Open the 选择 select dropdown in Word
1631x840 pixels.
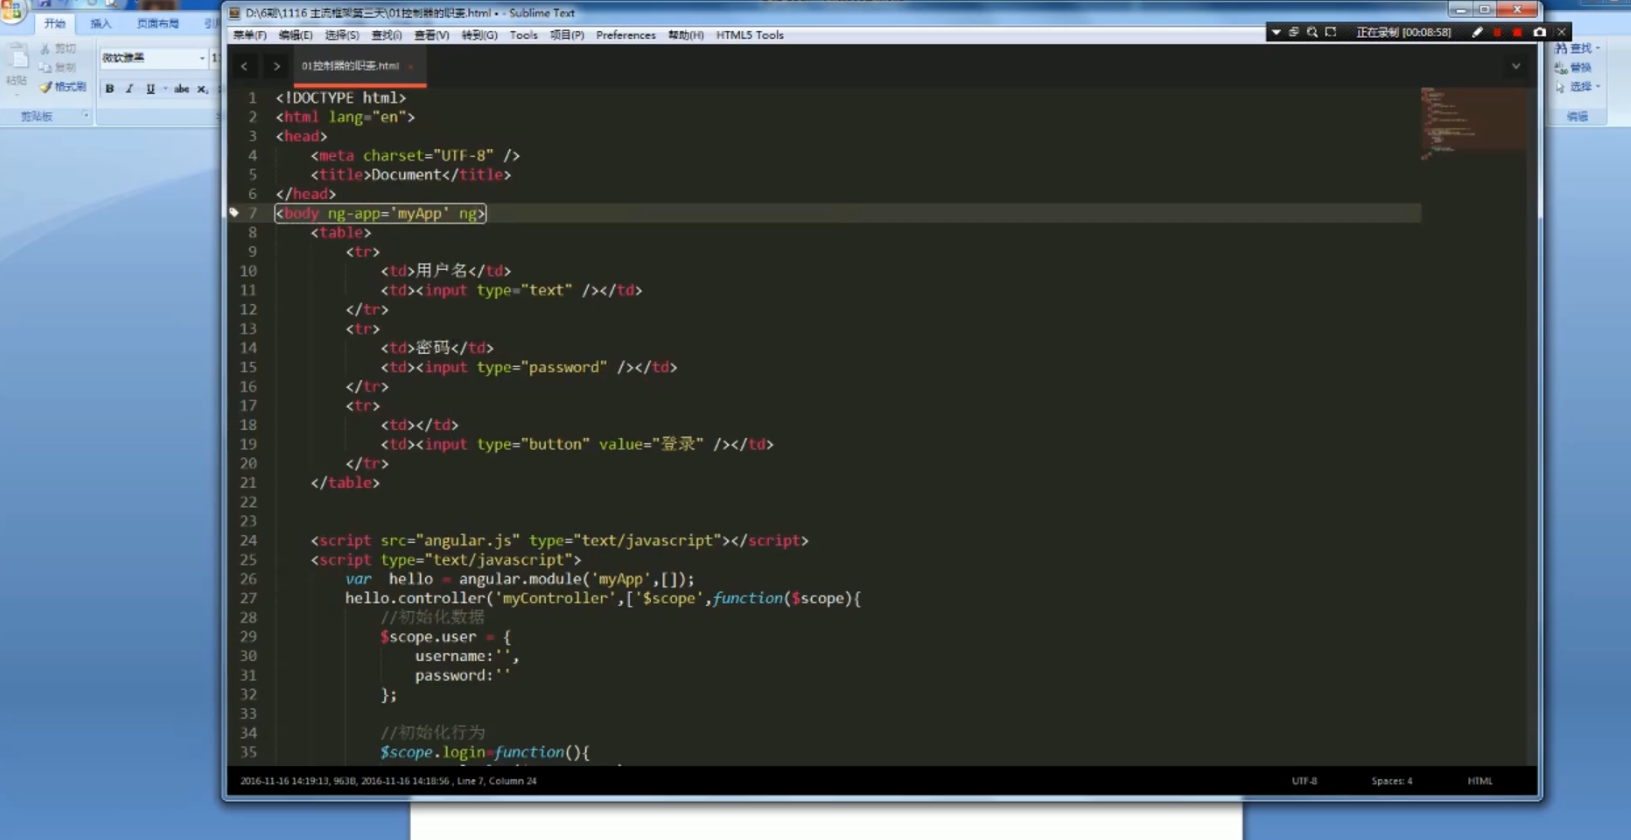coord(1579,87)
